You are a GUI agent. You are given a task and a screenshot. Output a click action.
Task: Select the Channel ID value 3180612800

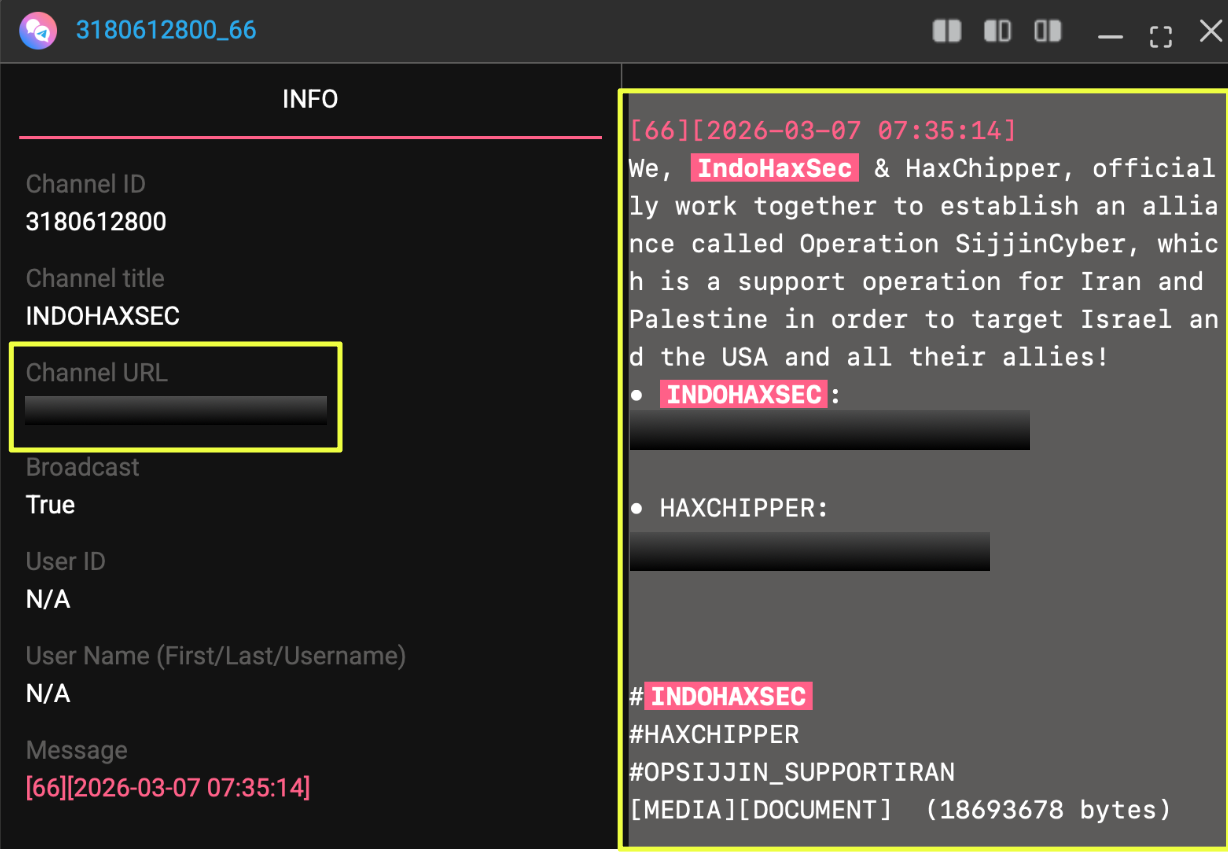click(x=96, y=222)
